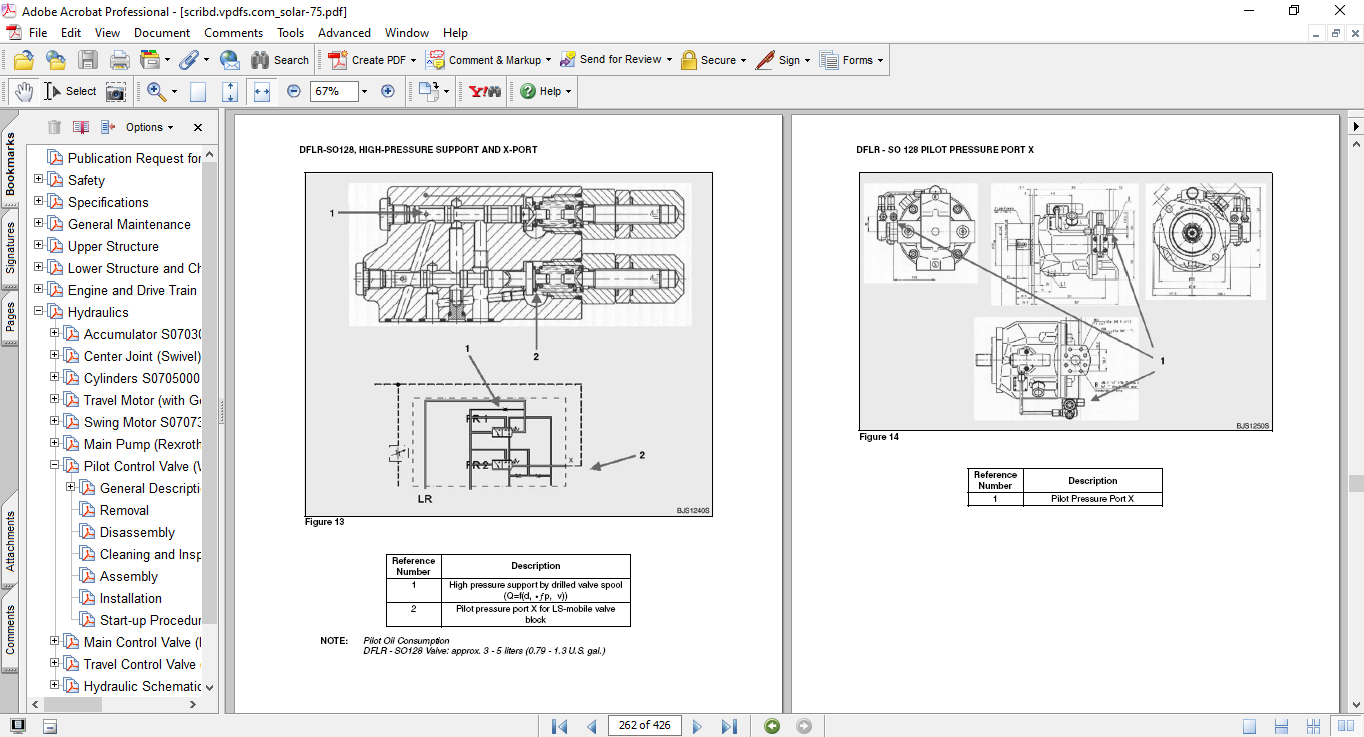Click the Fit Width icon
1364x737 pixels.
(262, 91)
